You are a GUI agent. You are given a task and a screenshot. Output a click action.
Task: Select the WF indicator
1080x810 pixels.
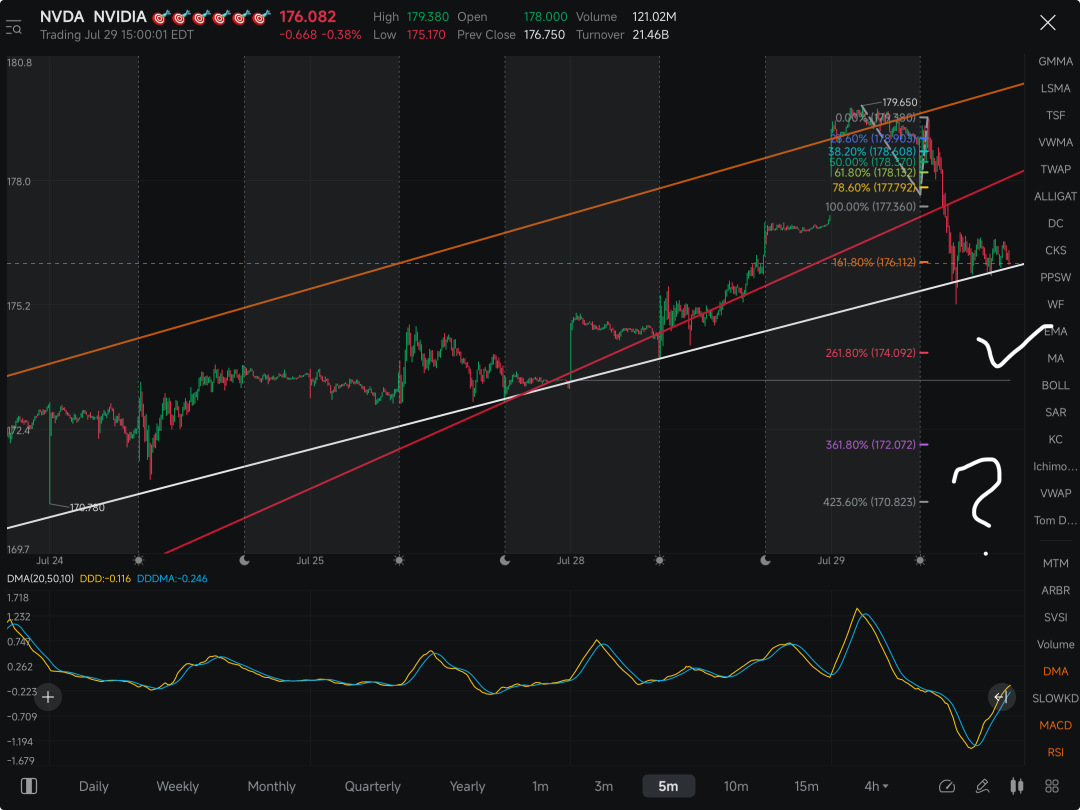pyautogui.click(x=1055, y=304)
